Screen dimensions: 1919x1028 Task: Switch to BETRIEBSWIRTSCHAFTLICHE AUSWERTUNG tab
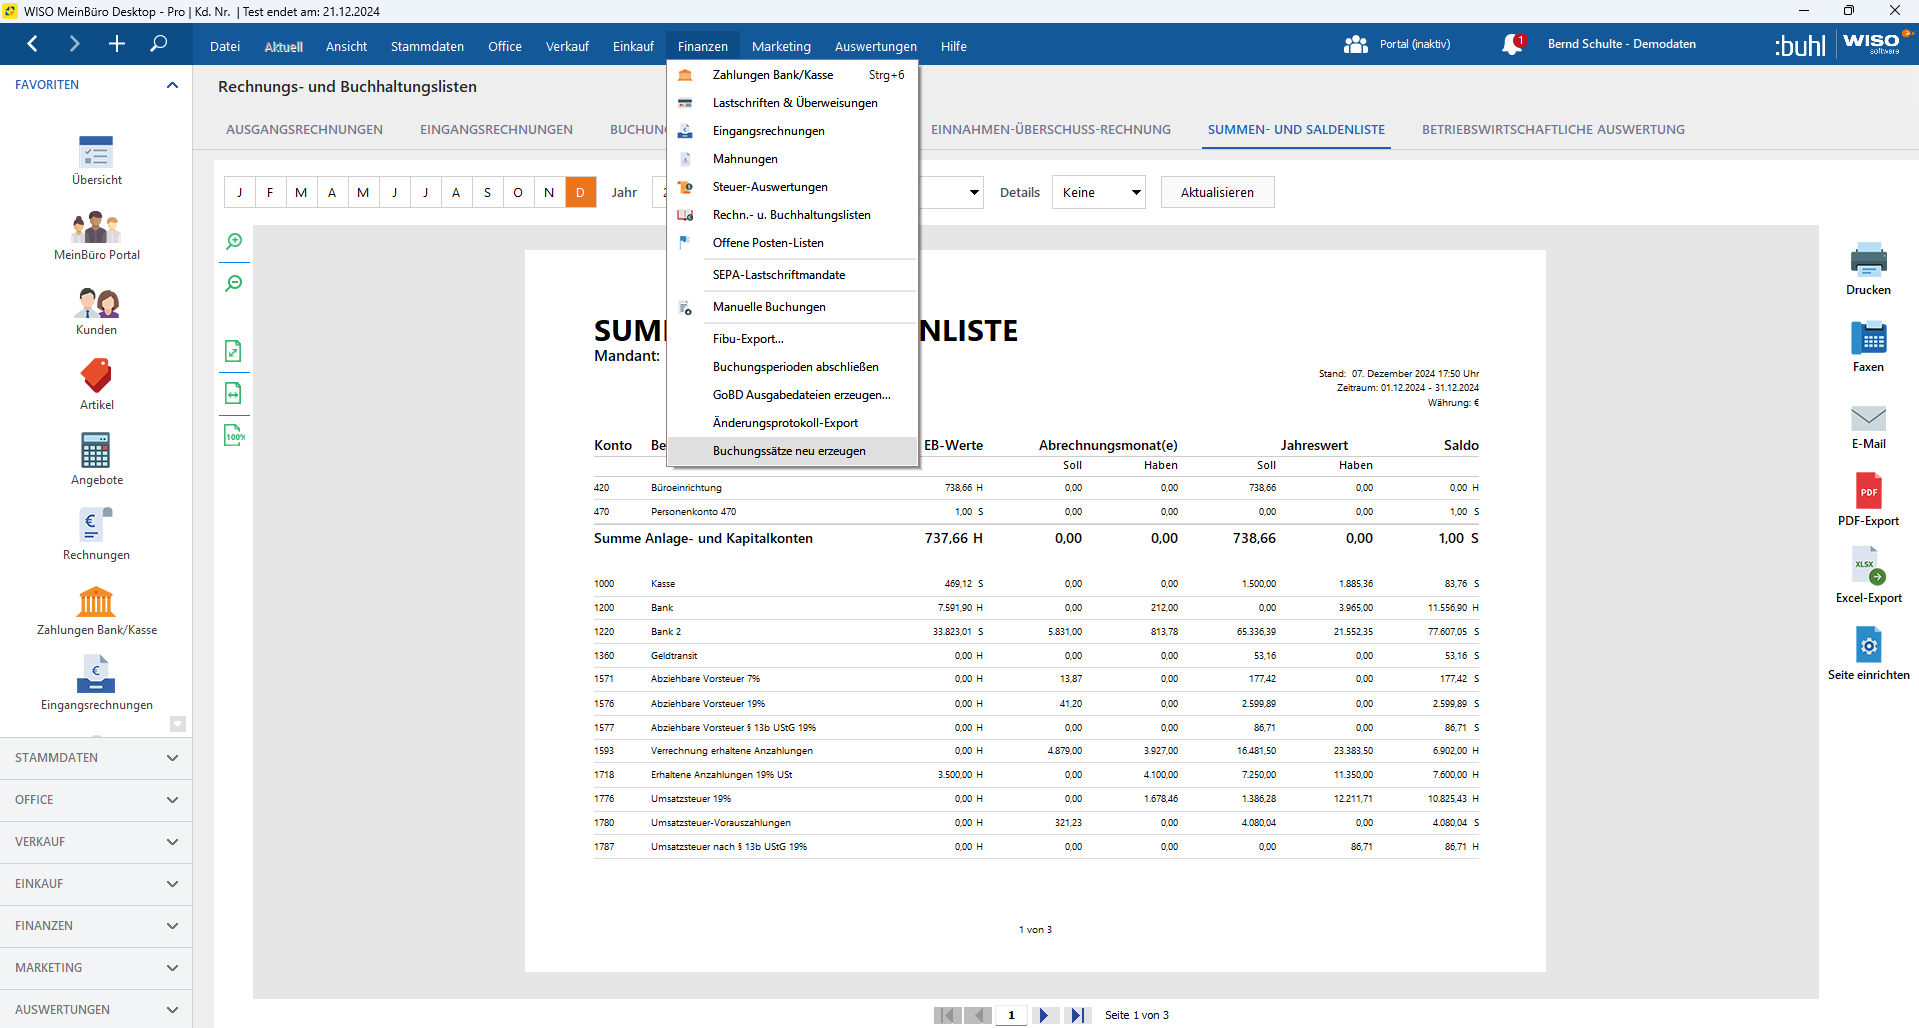[x=1553, y=130]
